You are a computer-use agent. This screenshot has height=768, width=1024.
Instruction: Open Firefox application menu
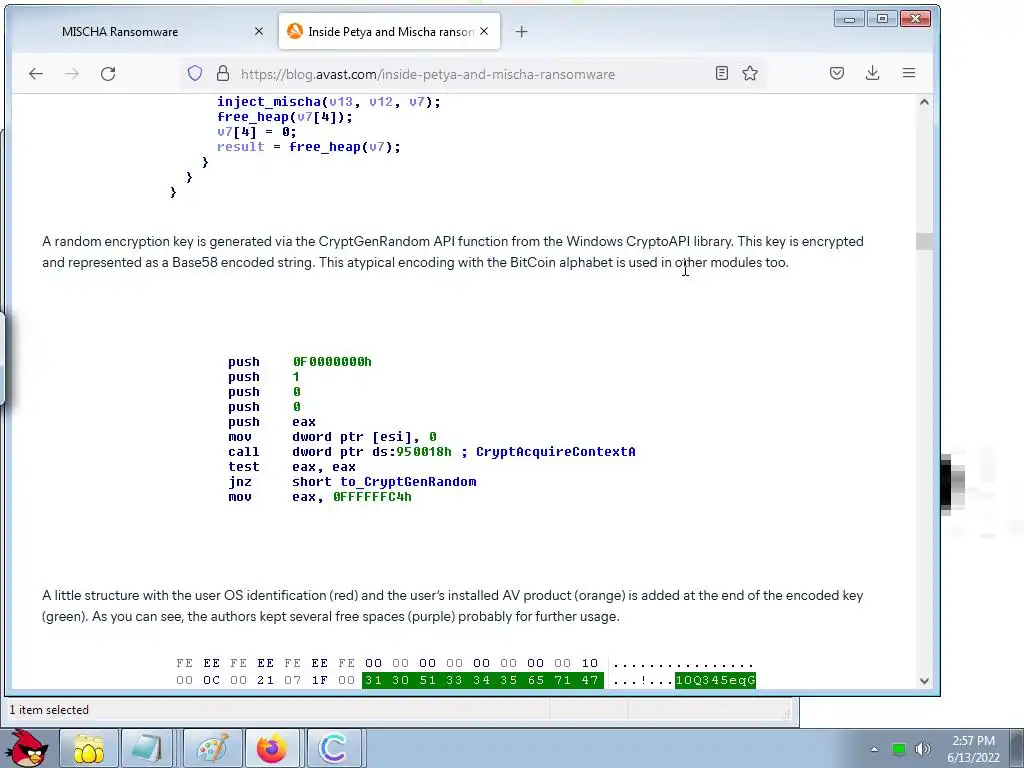(908, 73)
